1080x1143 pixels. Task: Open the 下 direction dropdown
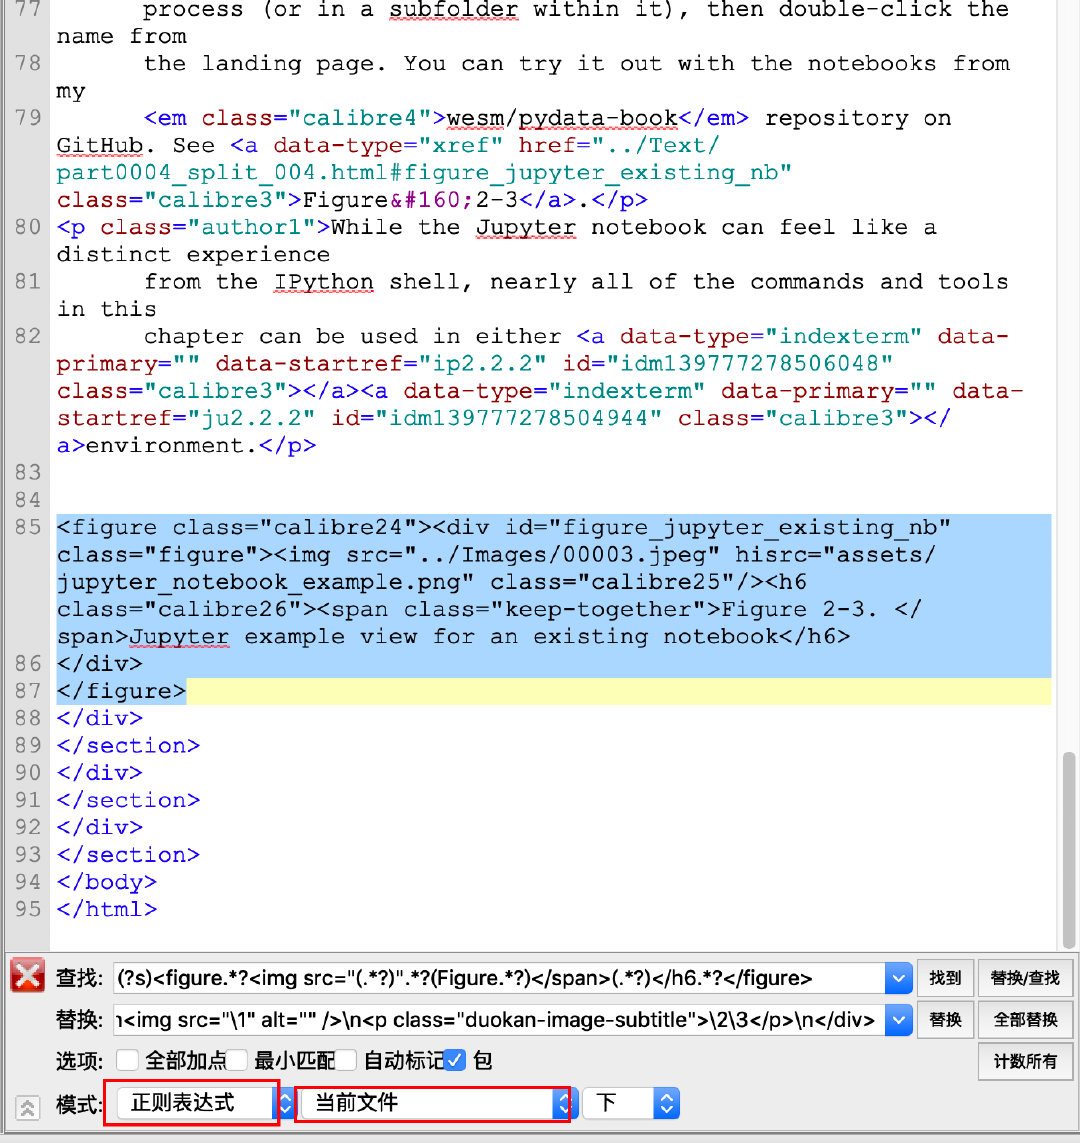632,1103
